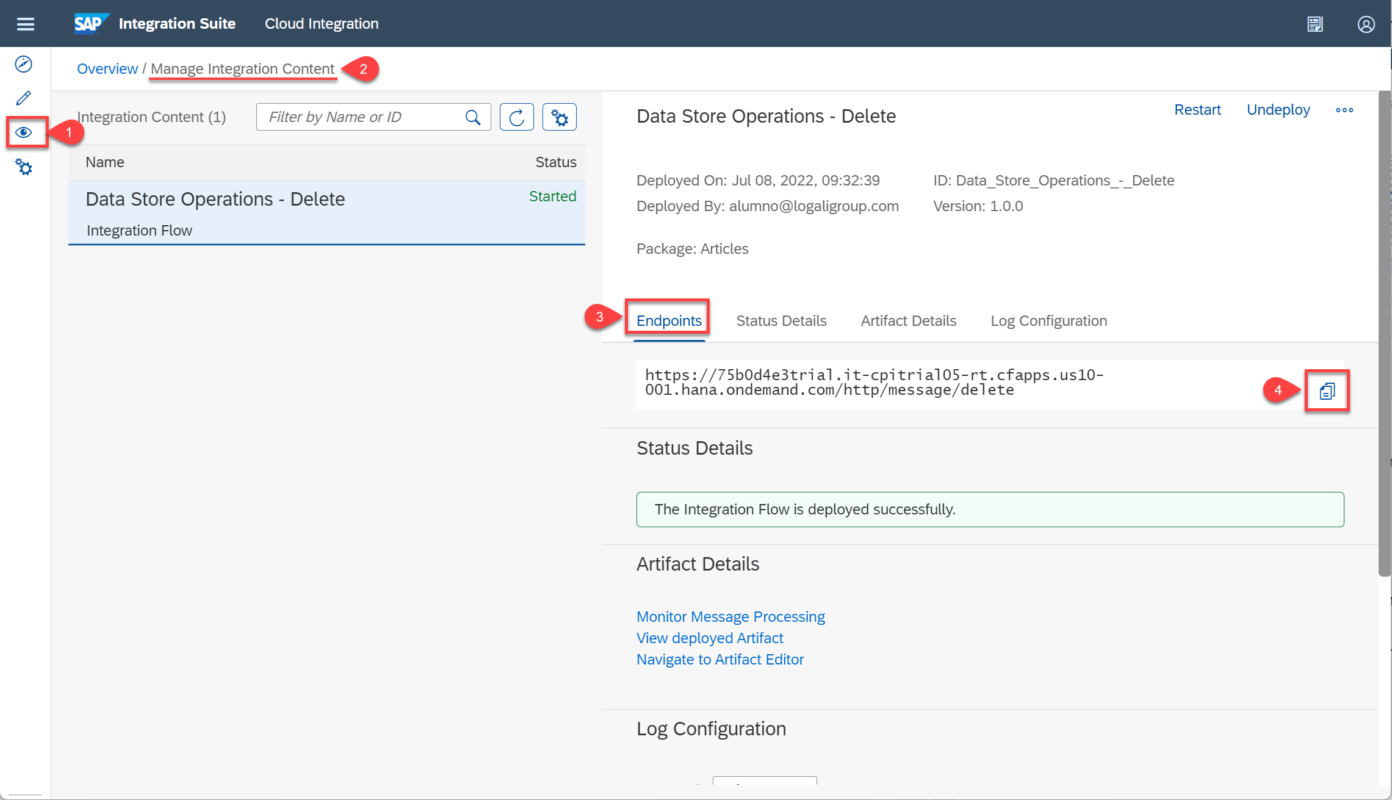
Task: Open the Settings gears icon in sidebar
Action: coord(24,167)
